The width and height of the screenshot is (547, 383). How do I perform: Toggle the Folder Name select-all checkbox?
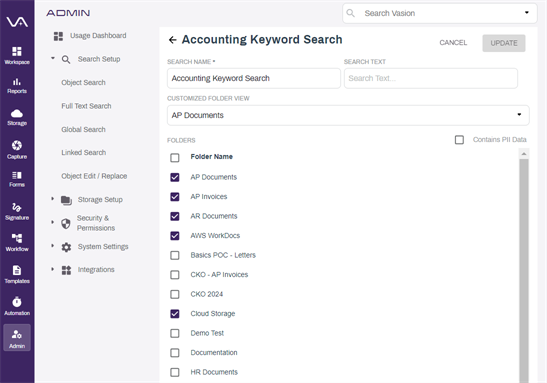coord(175,158)
